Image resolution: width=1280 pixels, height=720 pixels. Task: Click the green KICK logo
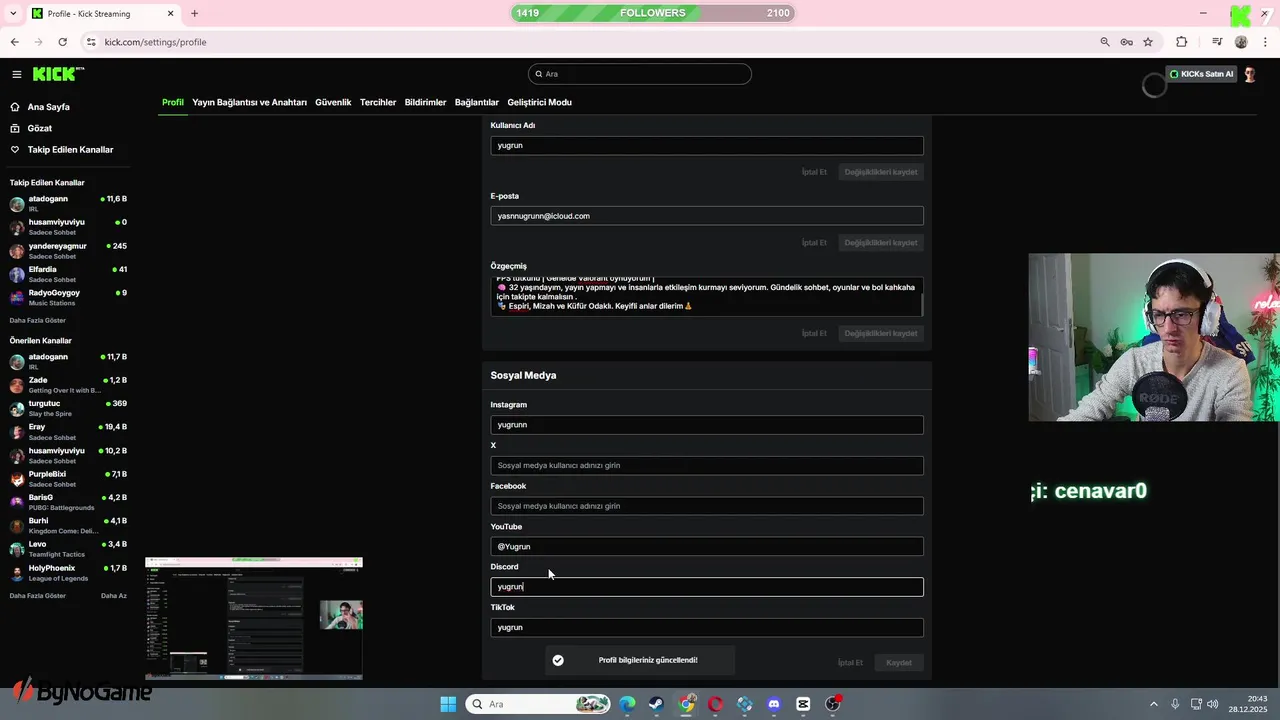(x=58, y=74)
